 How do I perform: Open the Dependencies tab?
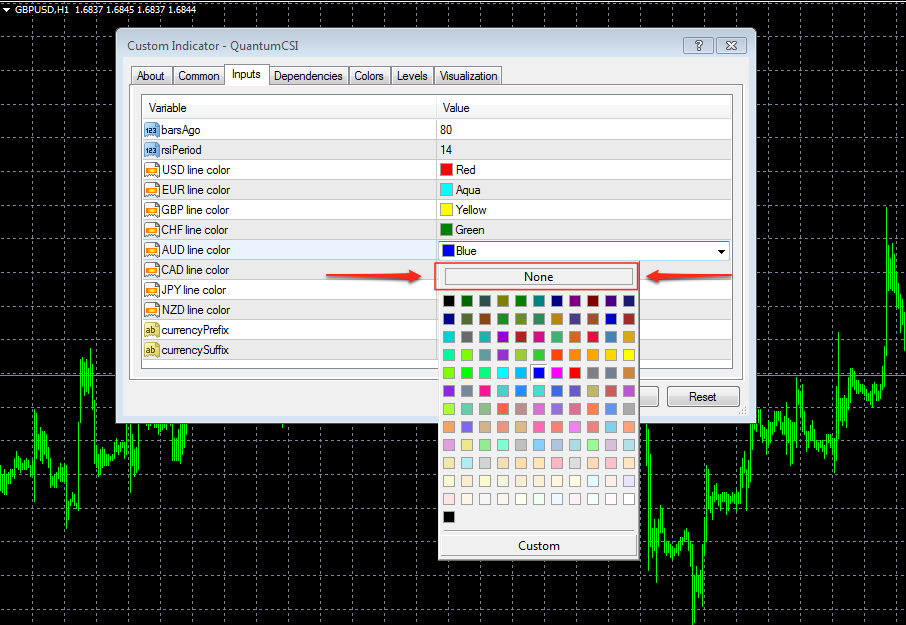[308, 76]
